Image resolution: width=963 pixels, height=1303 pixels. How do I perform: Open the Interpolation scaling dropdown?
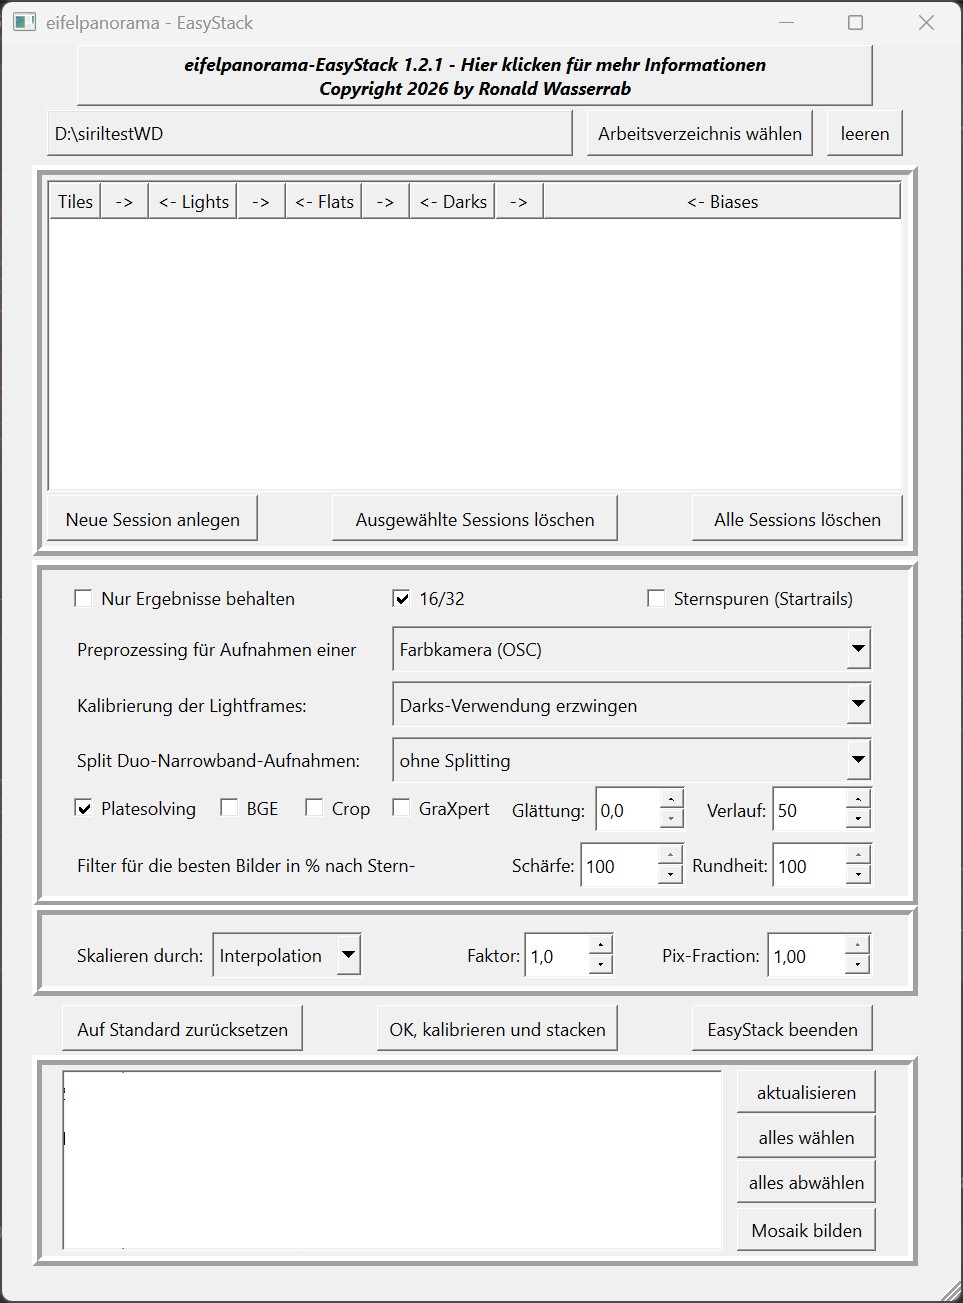347,955
